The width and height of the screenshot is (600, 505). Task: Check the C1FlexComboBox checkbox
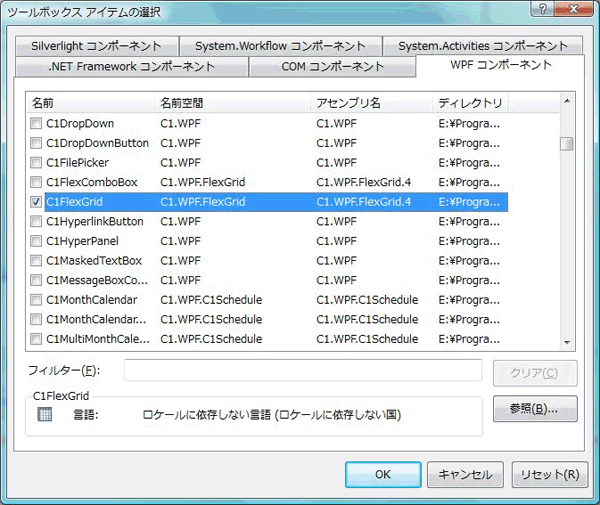click(x=36, y=182)
